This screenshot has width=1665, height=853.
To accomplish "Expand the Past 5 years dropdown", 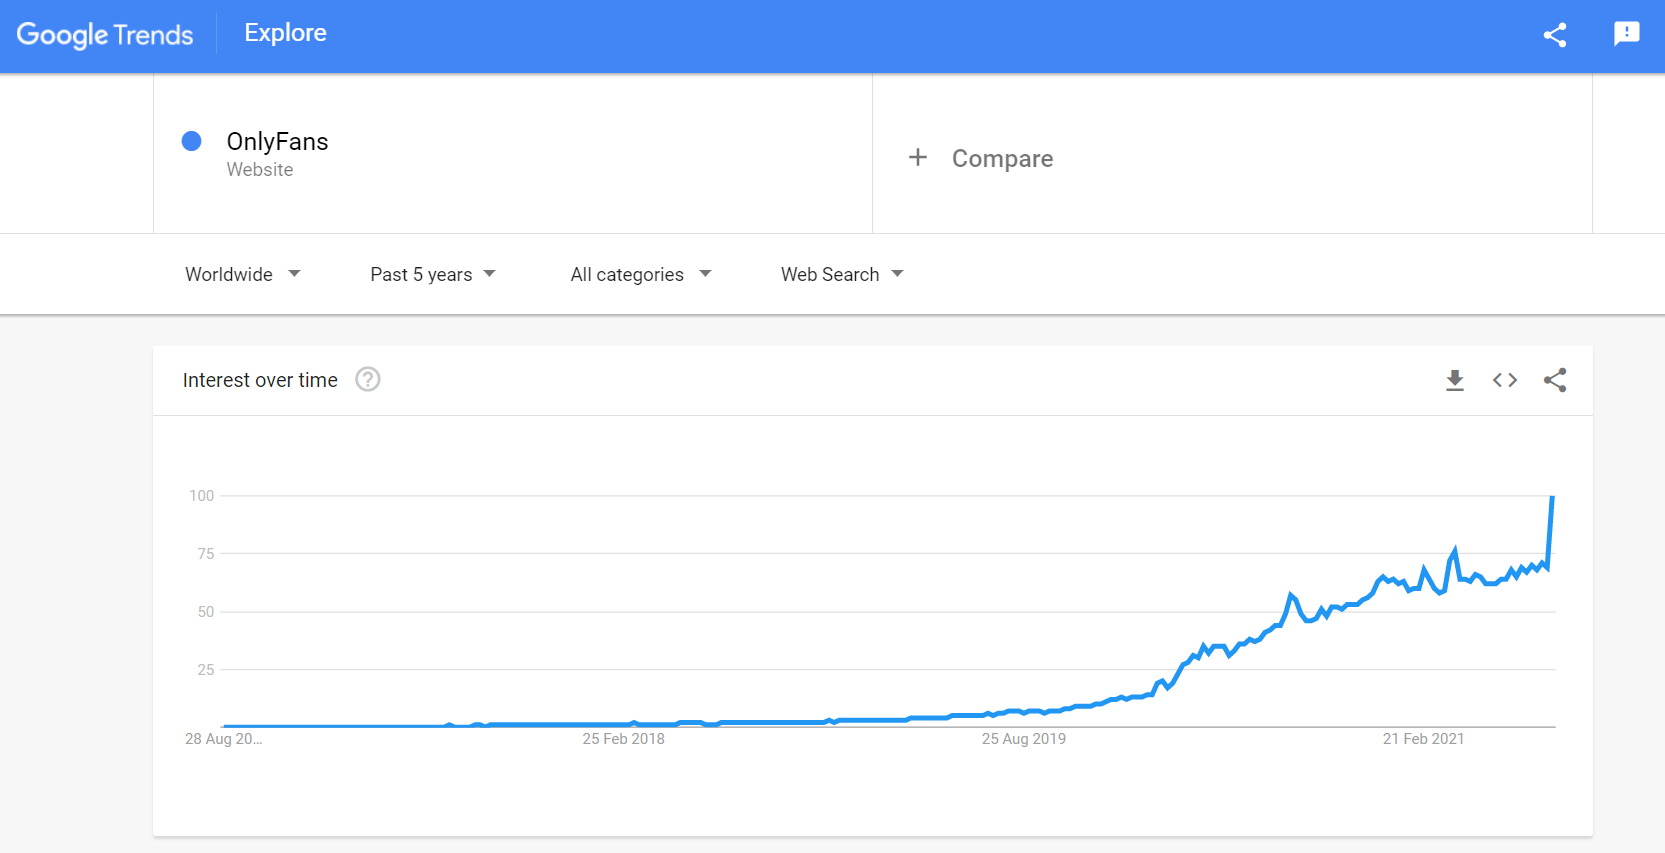I will [x=433, y=274].
